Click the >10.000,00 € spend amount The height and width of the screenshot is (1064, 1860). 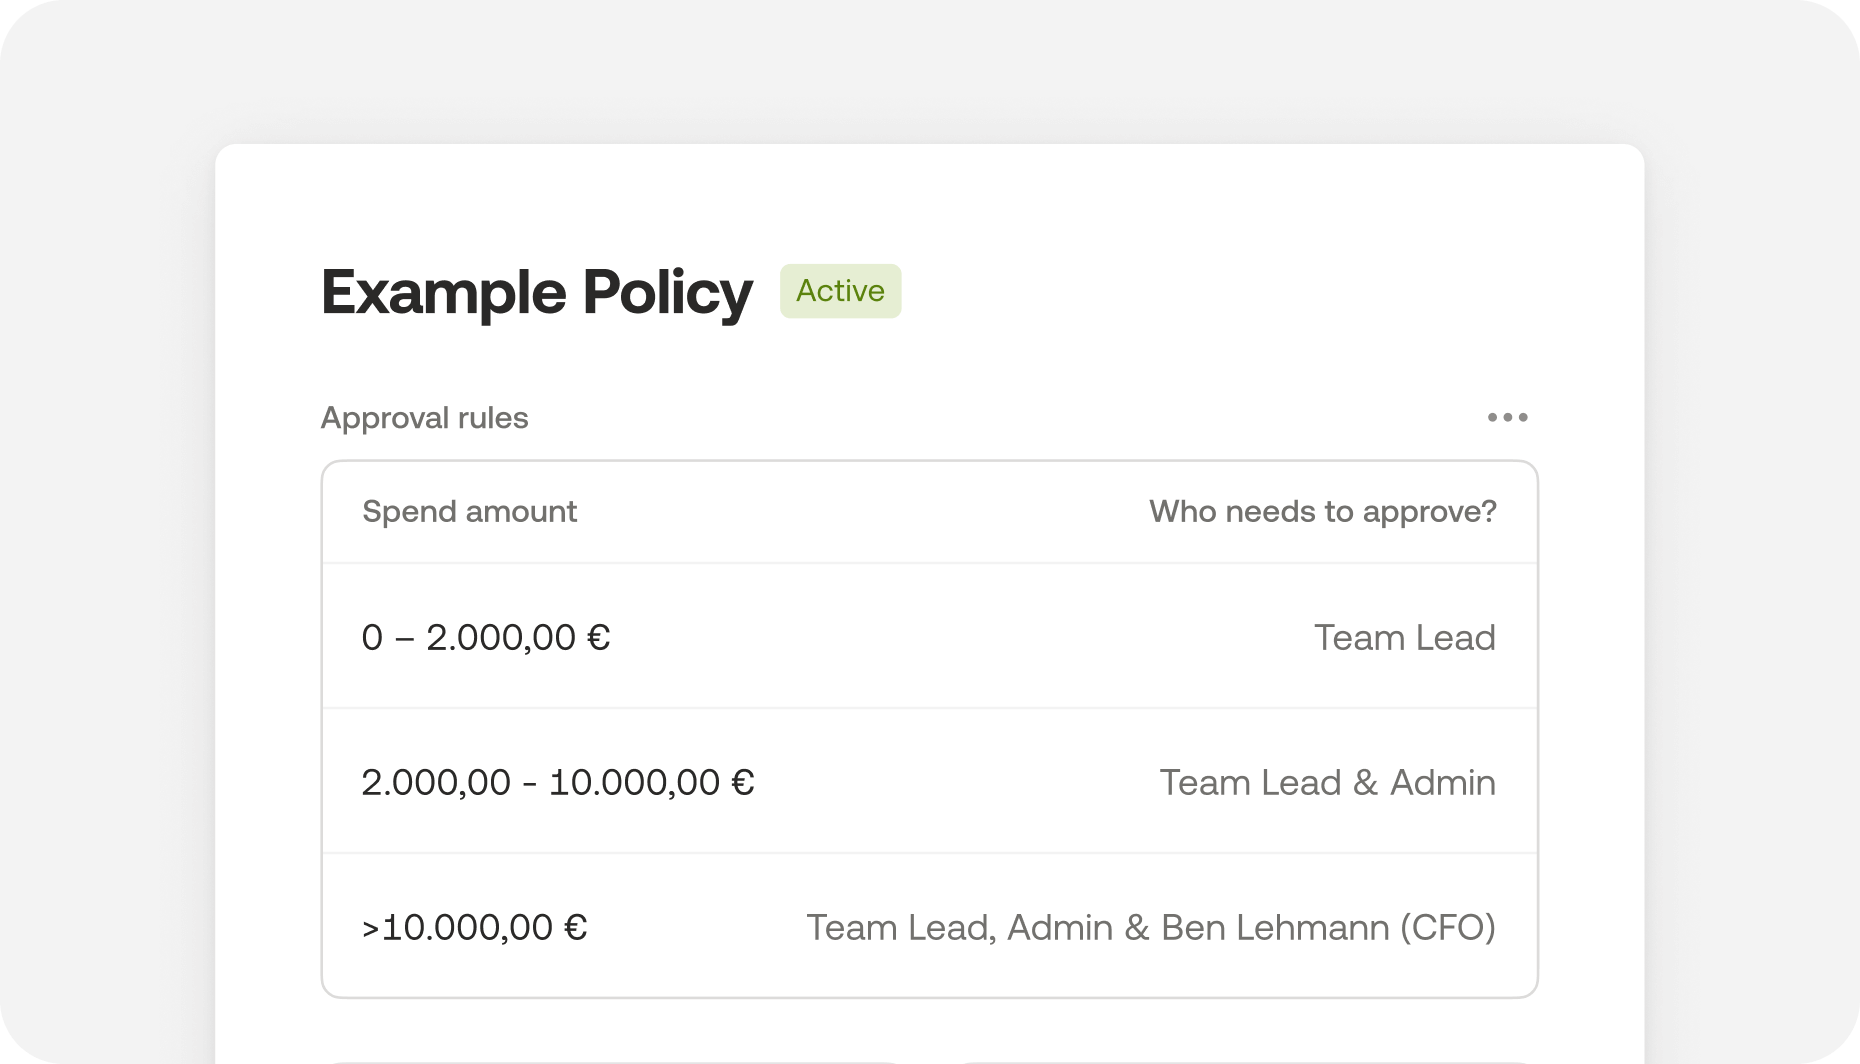[474, 928]
